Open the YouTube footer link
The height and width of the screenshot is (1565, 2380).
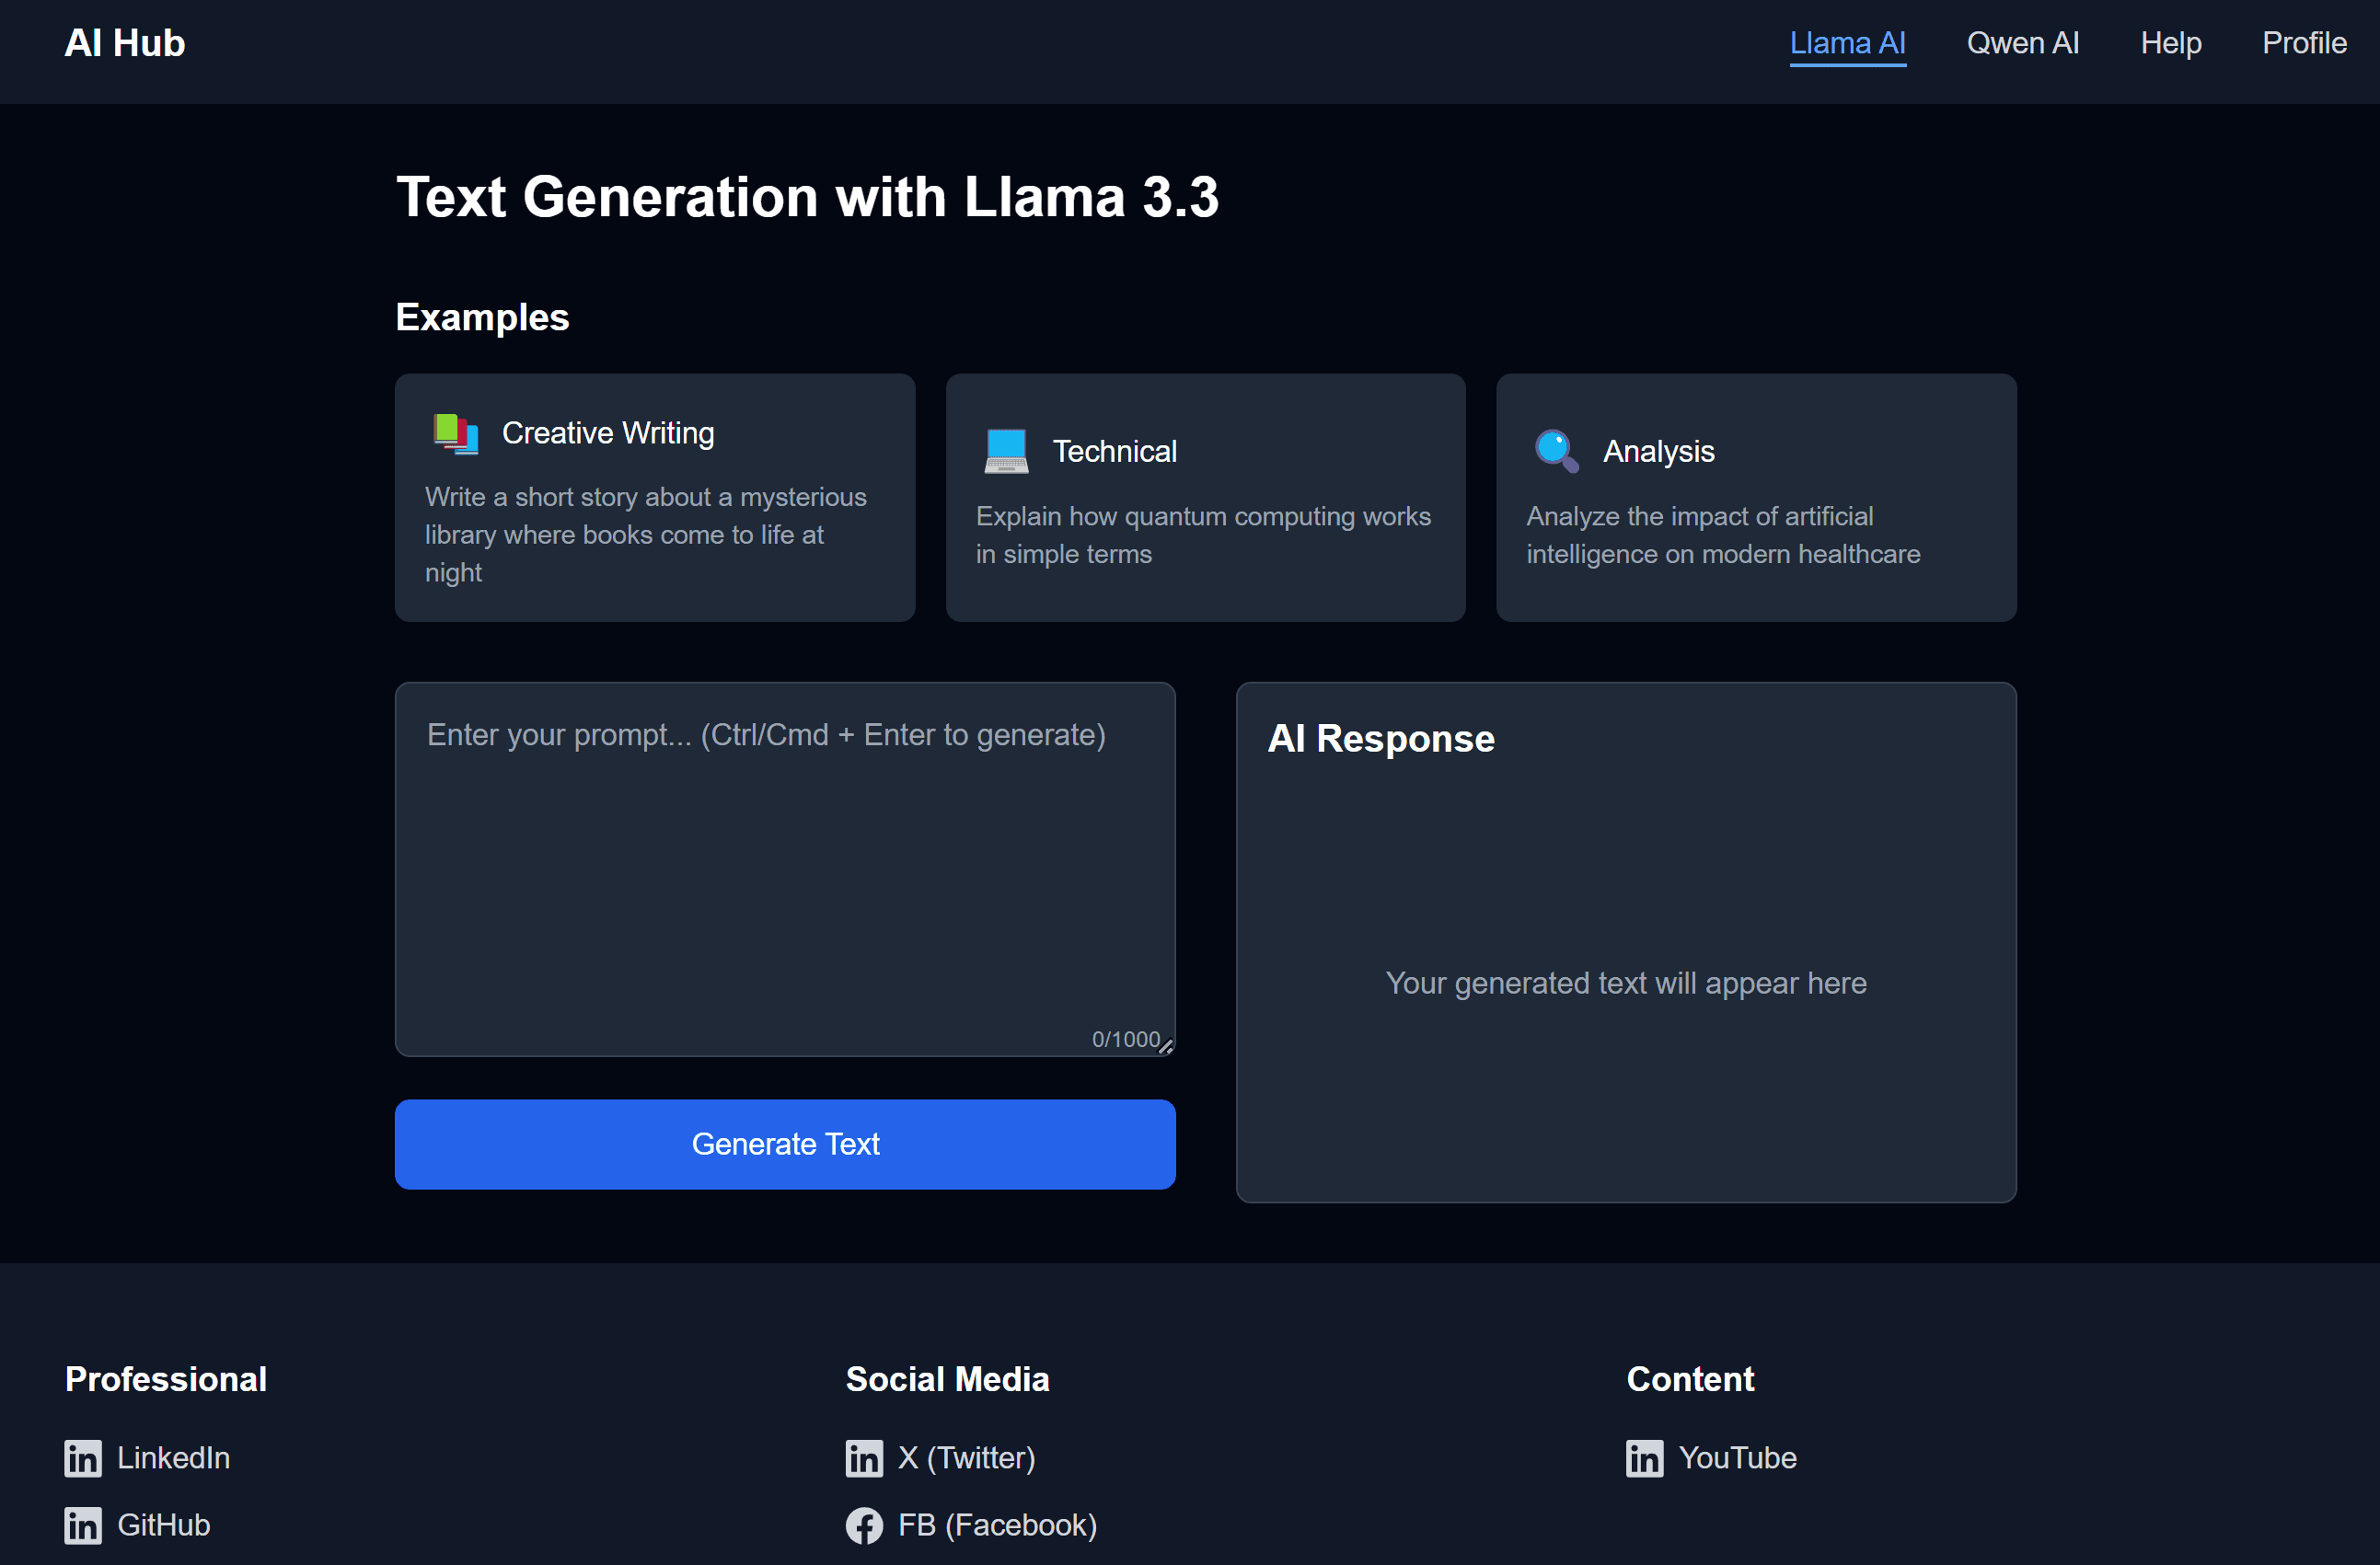[x=1737, y=1458]
